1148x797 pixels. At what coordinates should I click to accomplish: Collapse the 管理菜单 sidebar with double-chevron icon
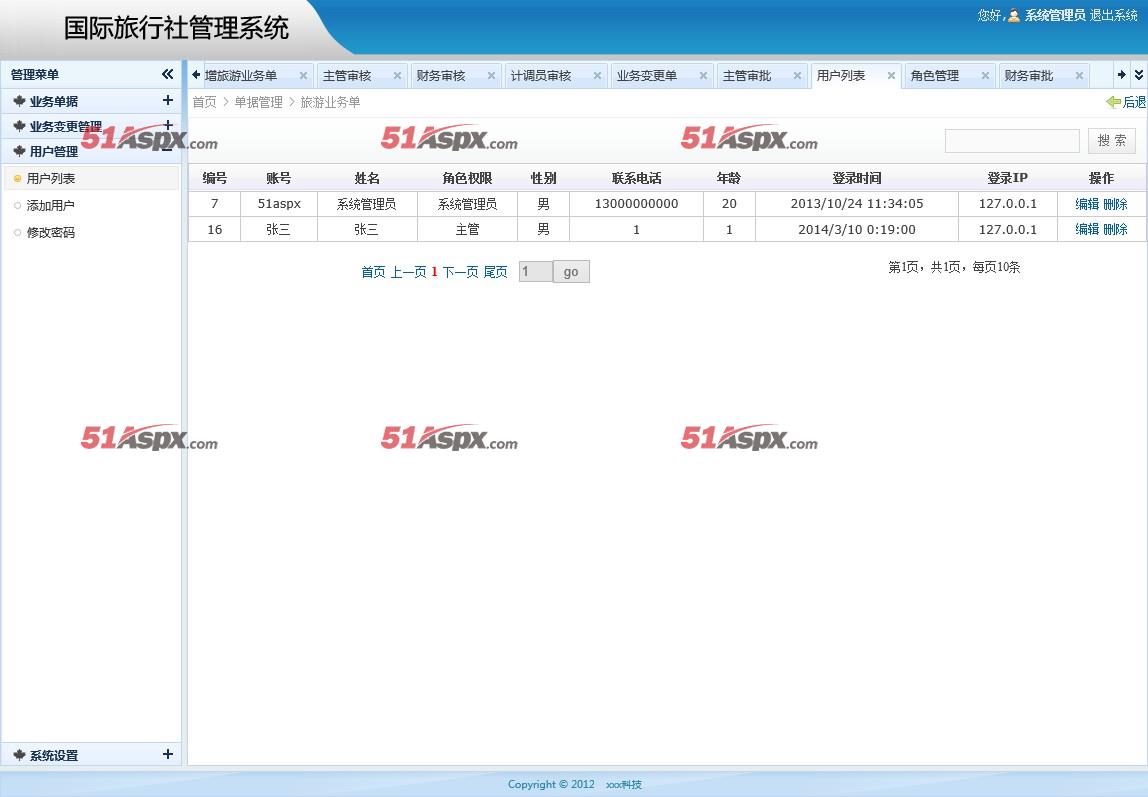(x=167, y=74)
